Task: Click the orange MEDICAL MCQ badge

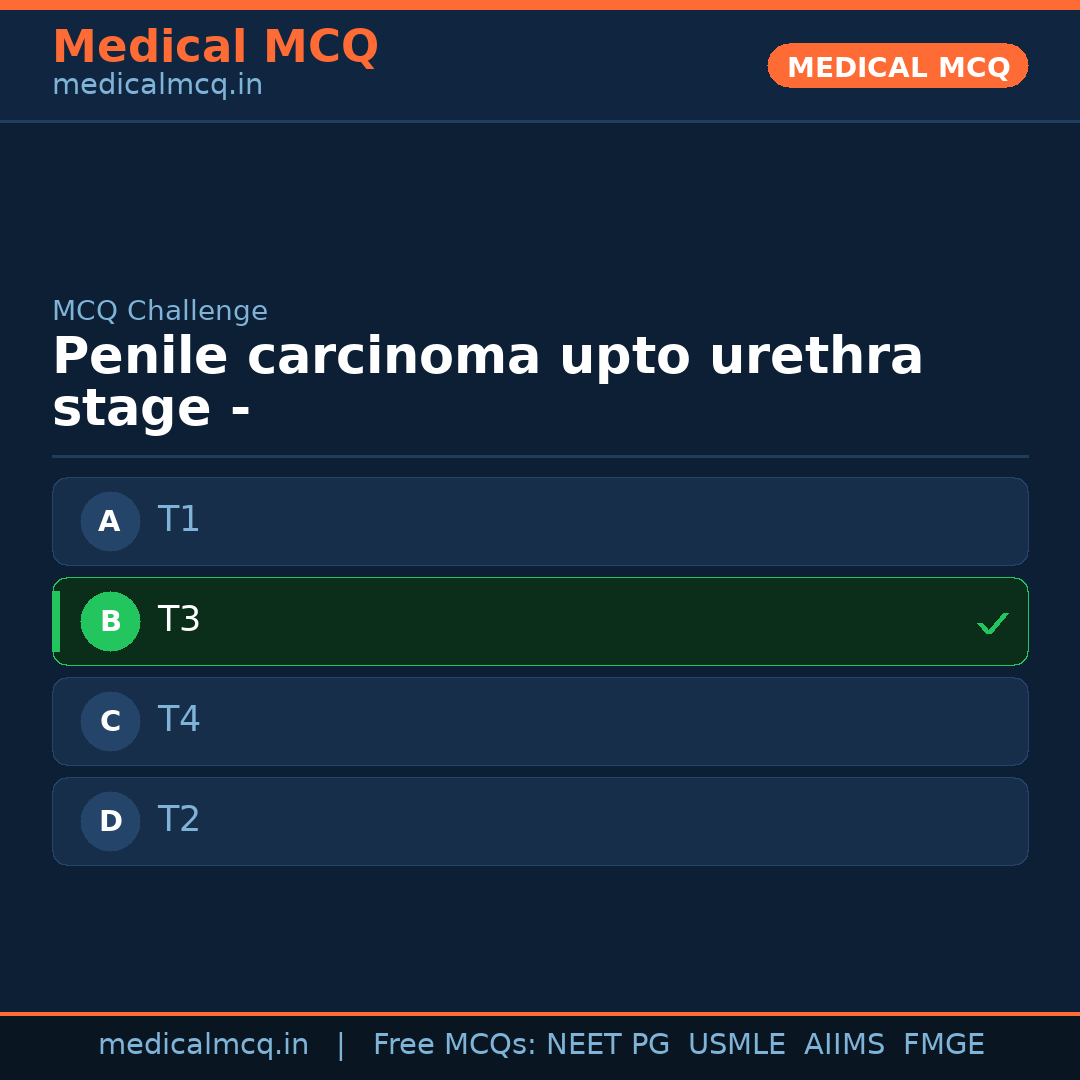Action: [897, 66]
